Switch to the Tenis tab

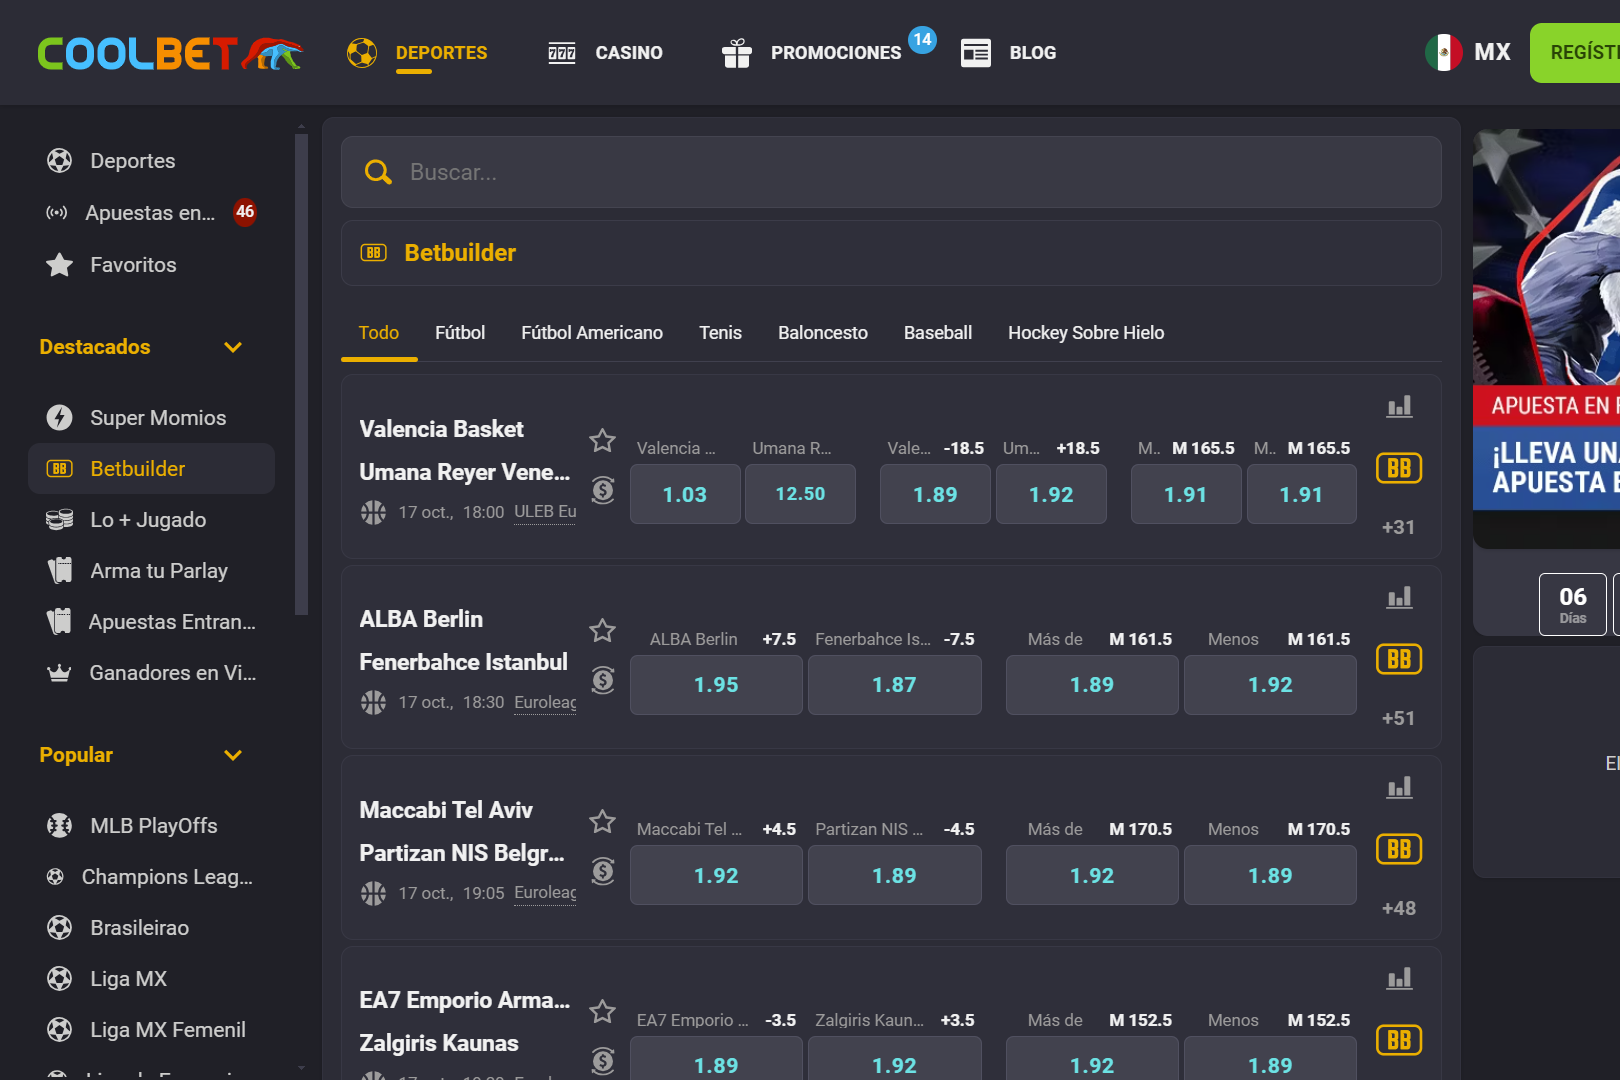pyautogui.click(x=720, y=333)
